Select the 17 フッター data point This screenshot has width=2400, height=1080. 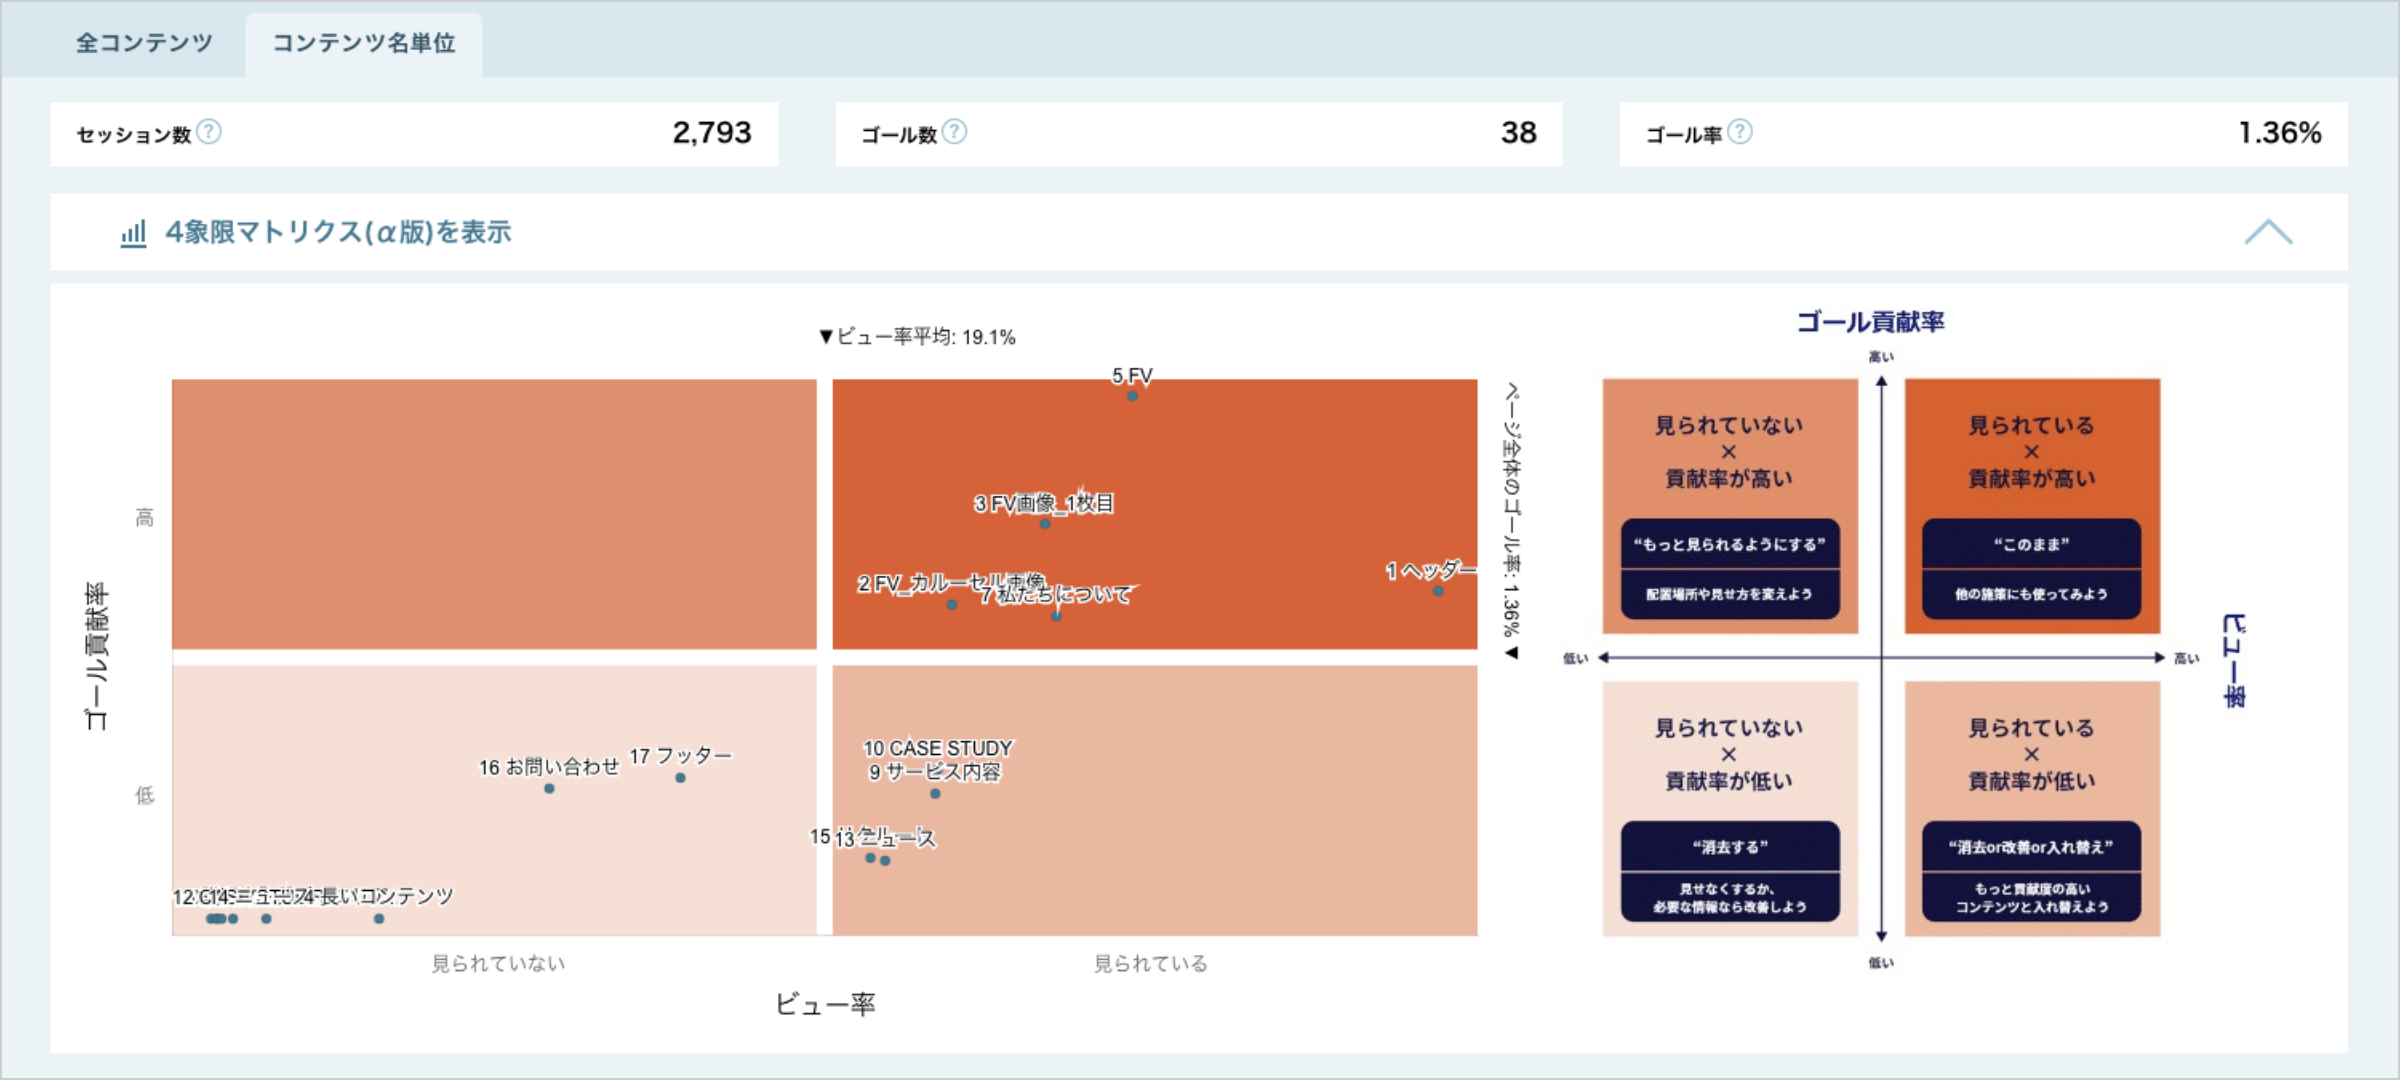[x=680, y=778]
